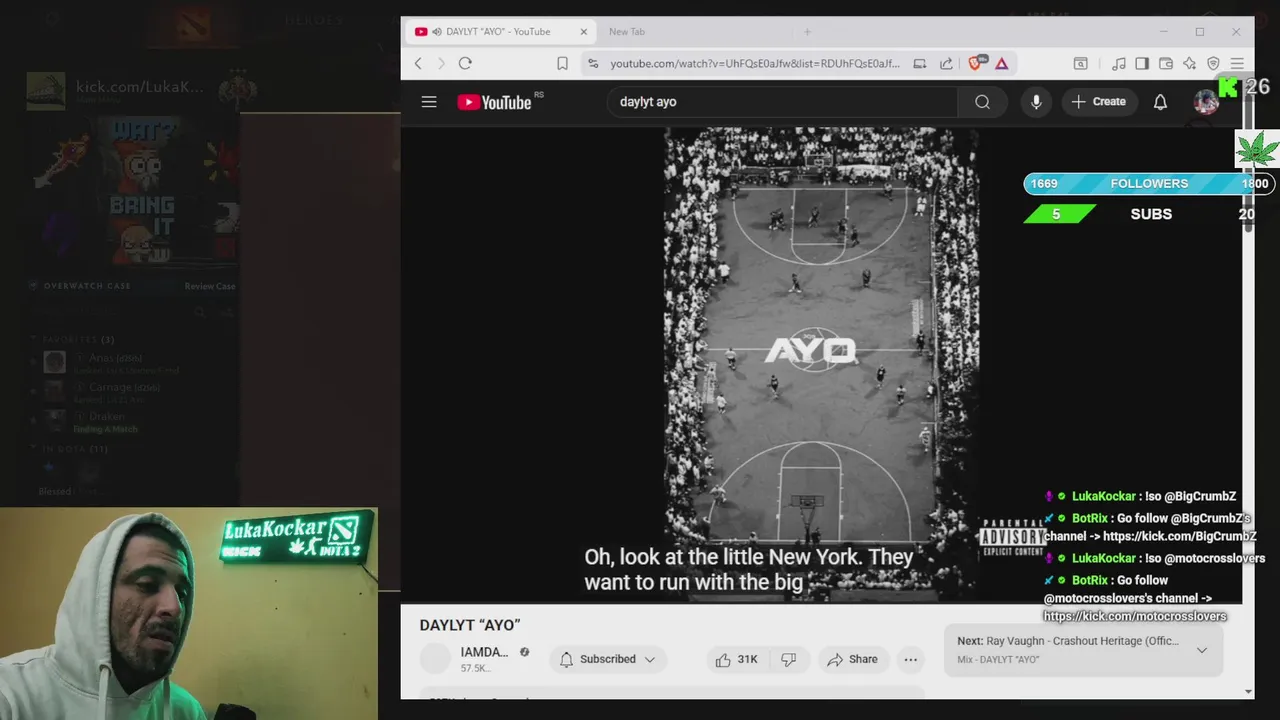The height and width of the screenshot is (720, 1280).
Task: Show the browser sidebar panel
Action: (1142, 63)
